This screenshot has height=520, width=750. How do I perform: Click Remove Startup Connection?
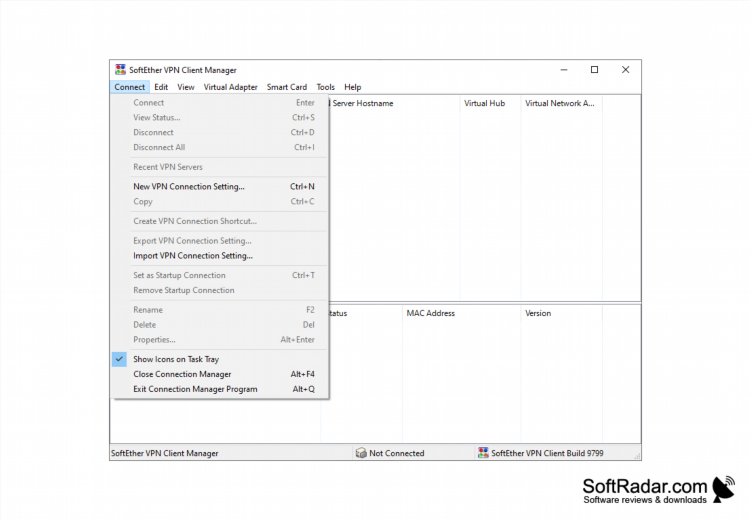(x=220, y=290)
